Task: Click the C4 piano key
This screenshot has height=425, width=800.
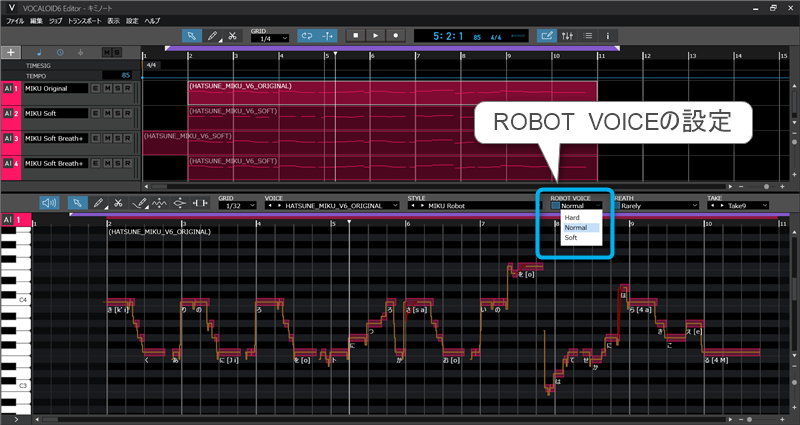Action: (16, 300)
